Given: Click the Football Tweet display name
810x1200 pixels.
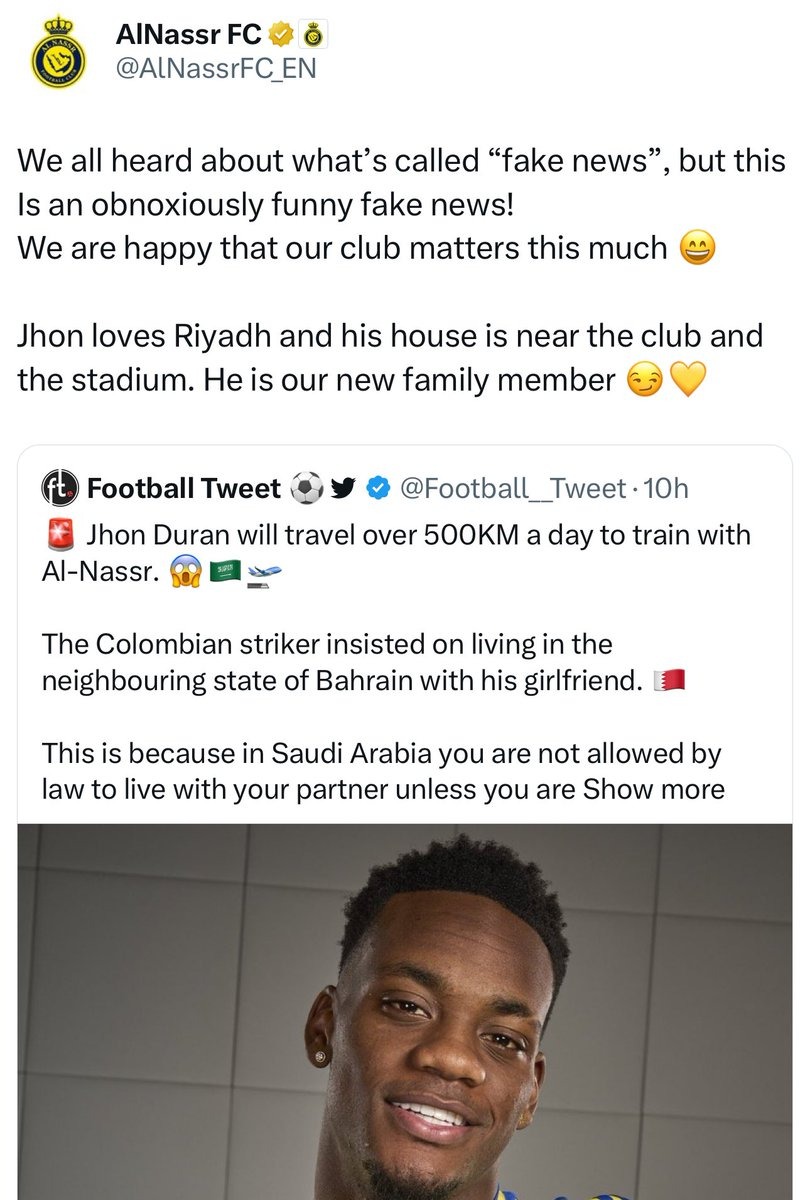Looking at the screenshot, I should 184,489.
